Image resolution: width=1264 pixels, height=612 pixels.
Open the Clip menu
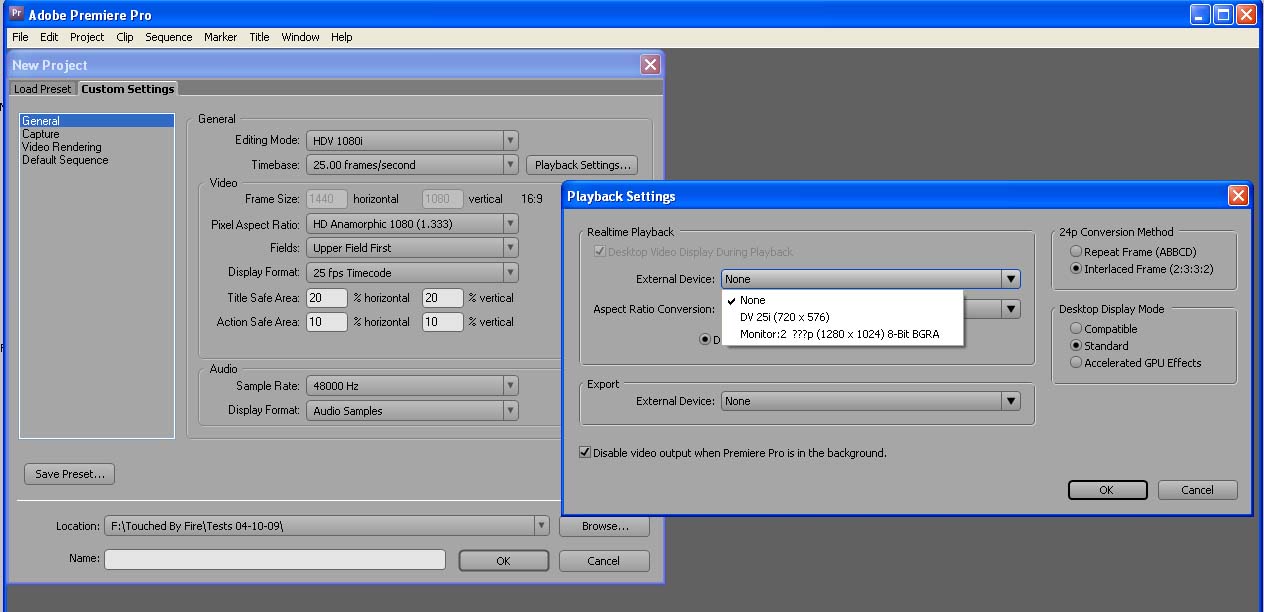tap(125, 37)
